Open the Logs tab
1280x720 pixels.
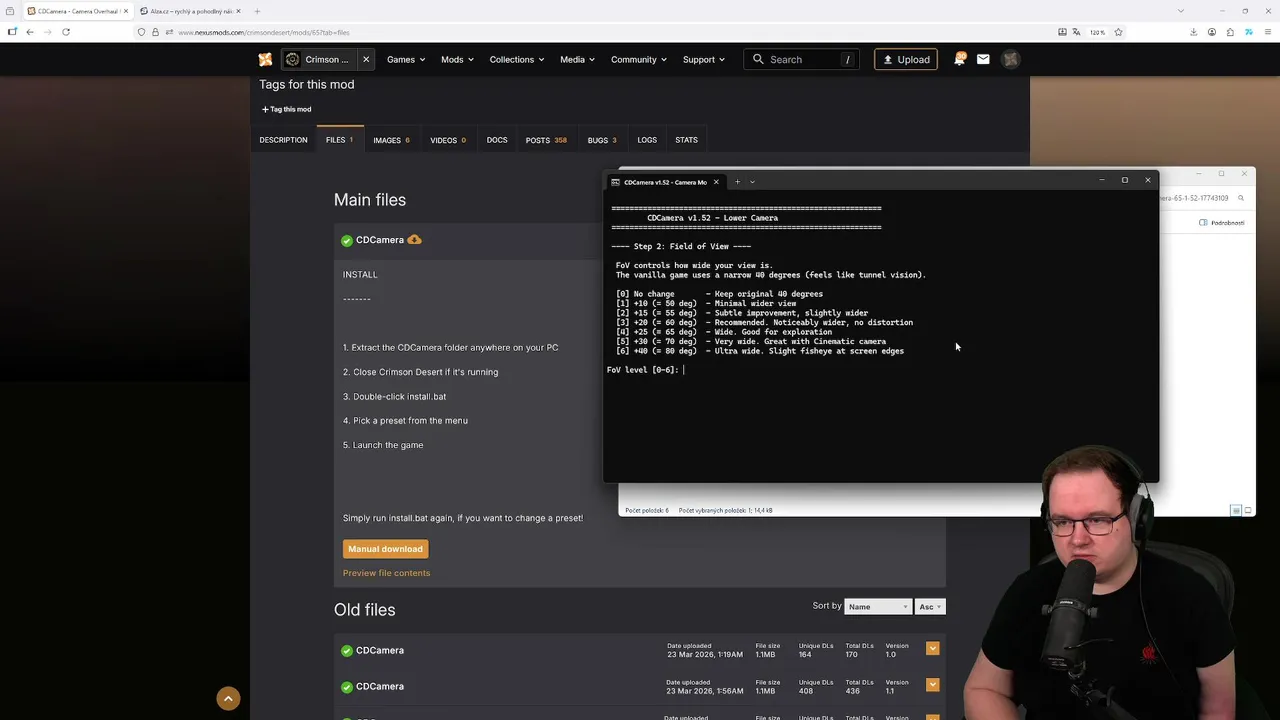[647, 140]
